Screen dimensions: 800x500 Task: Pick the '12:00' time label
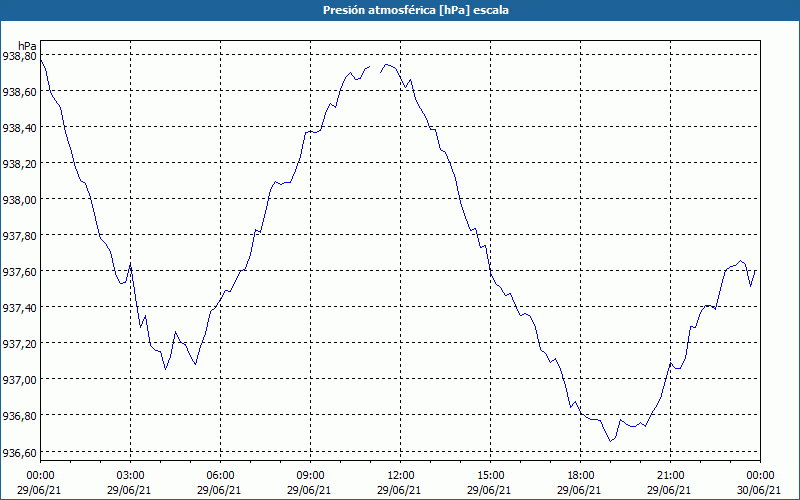tap(401, 476)
